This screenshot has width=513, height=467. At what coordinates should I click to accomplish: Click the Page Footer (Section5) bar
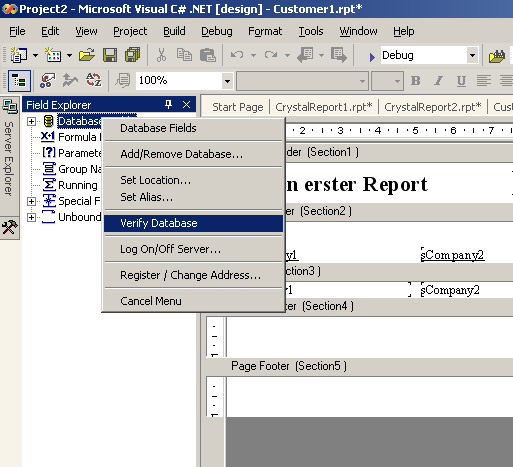[359, 366]
